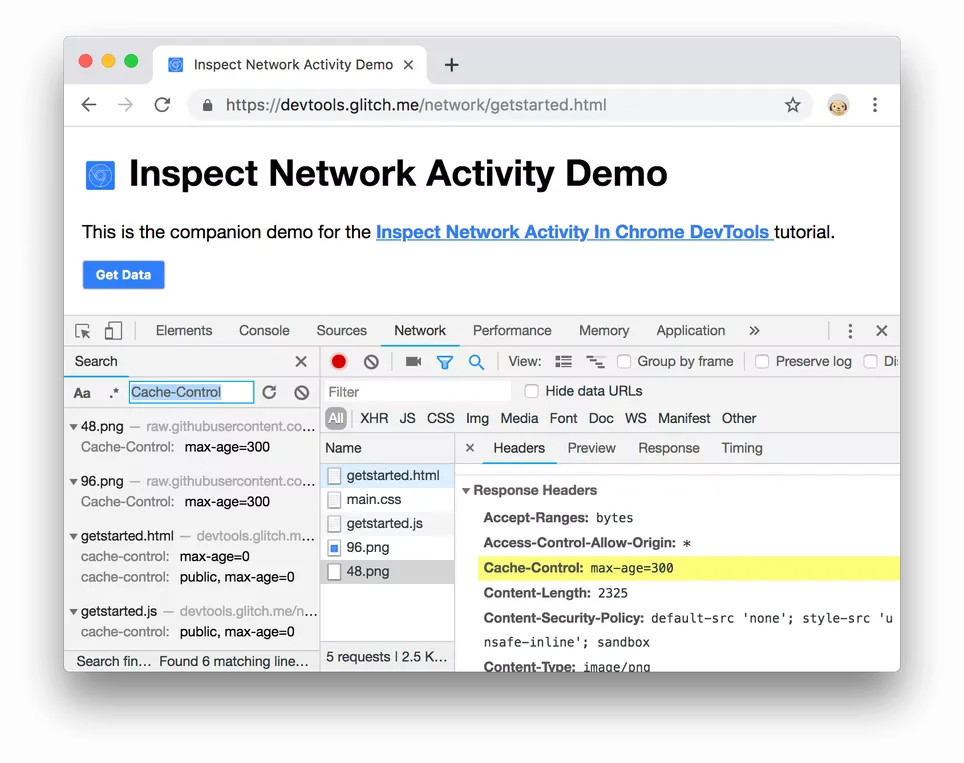The width and height of the screenshot is (964, 763).
Task: Close the request details pane
Action: [x=470, y=448]
